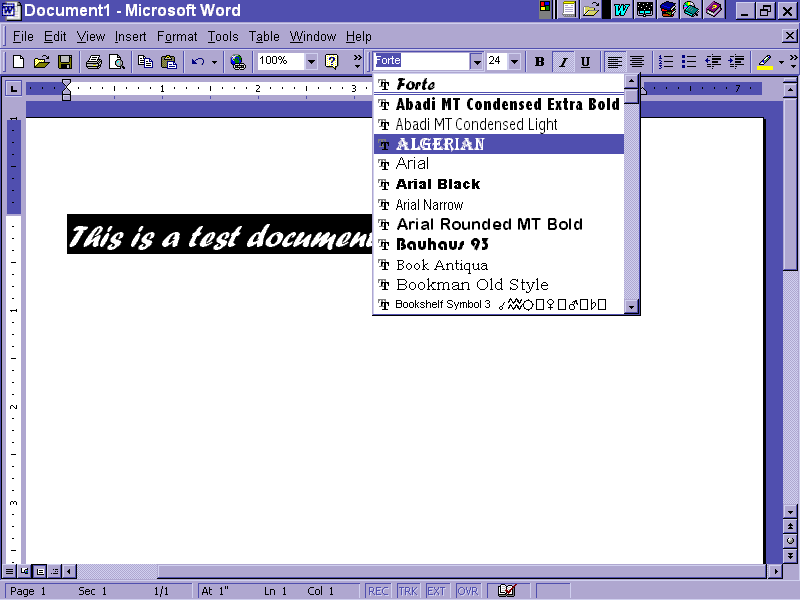Toggle Underline formatting
Screen dimensions: 800x600
(585, 62)
